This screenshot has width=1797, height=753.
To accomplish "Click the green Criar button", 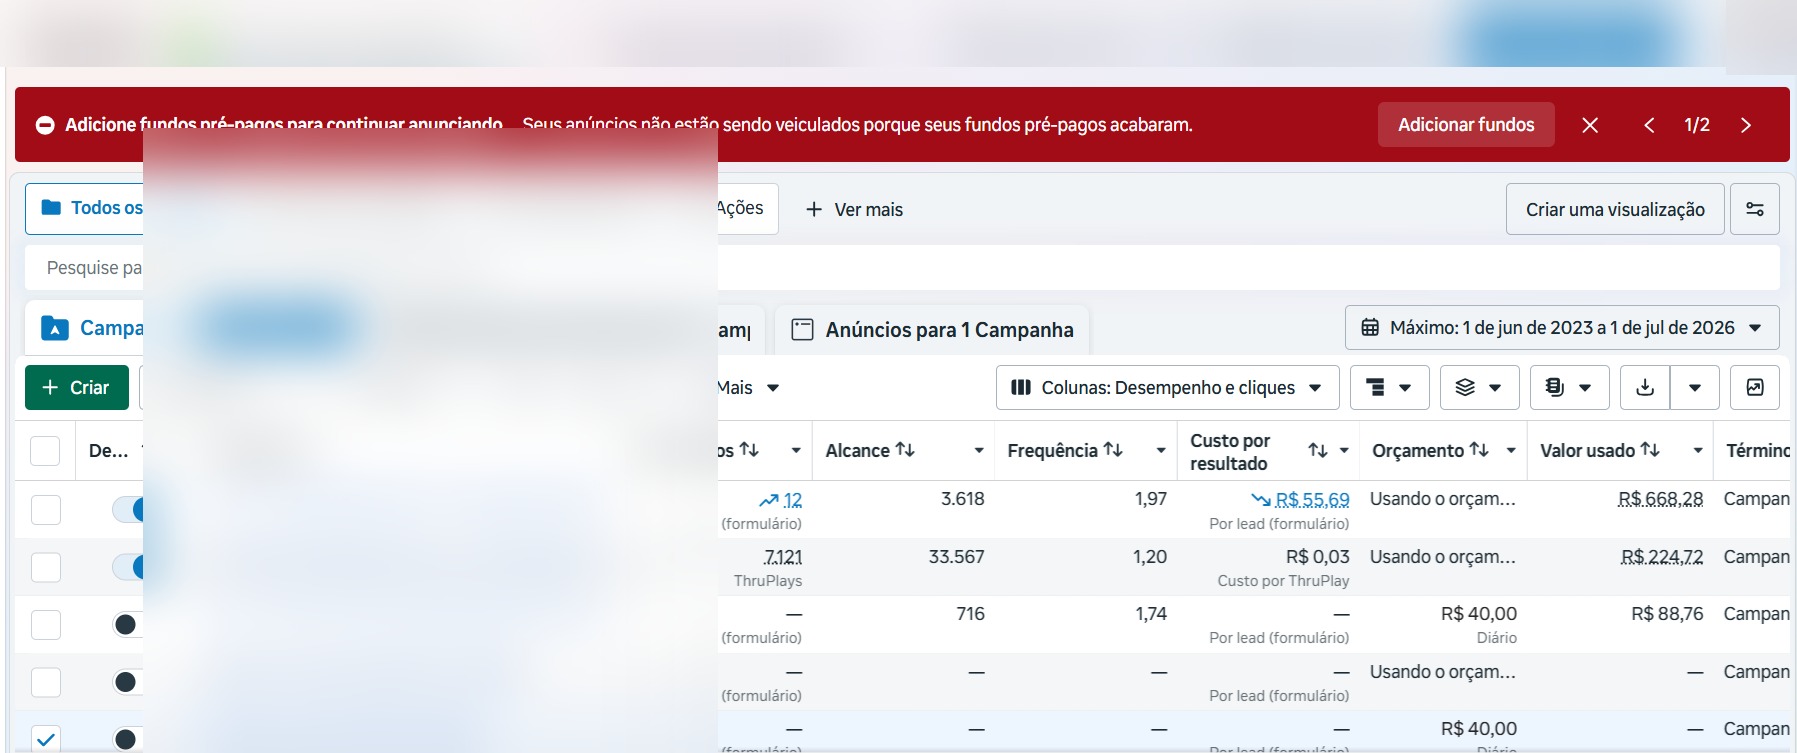I will pyautogui.click(x=77, y=387).
